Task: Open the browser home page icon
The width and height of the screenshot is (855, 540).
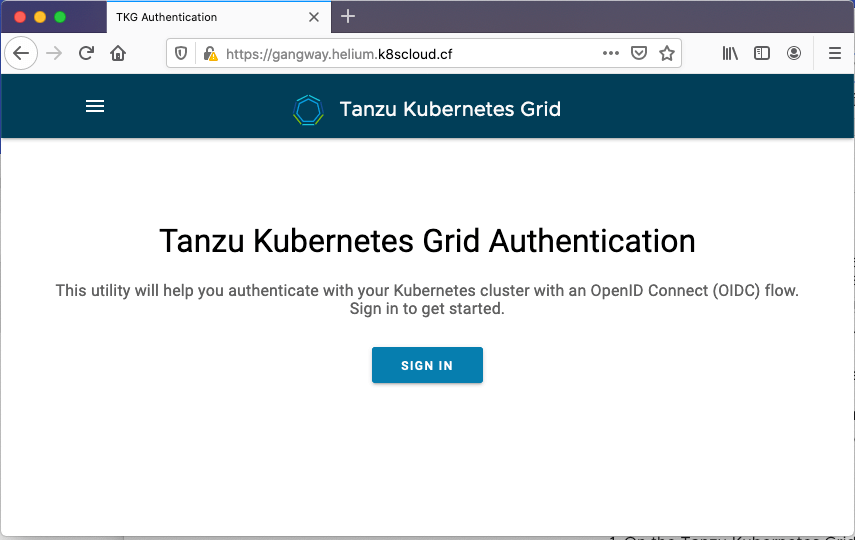Action: 118,53
